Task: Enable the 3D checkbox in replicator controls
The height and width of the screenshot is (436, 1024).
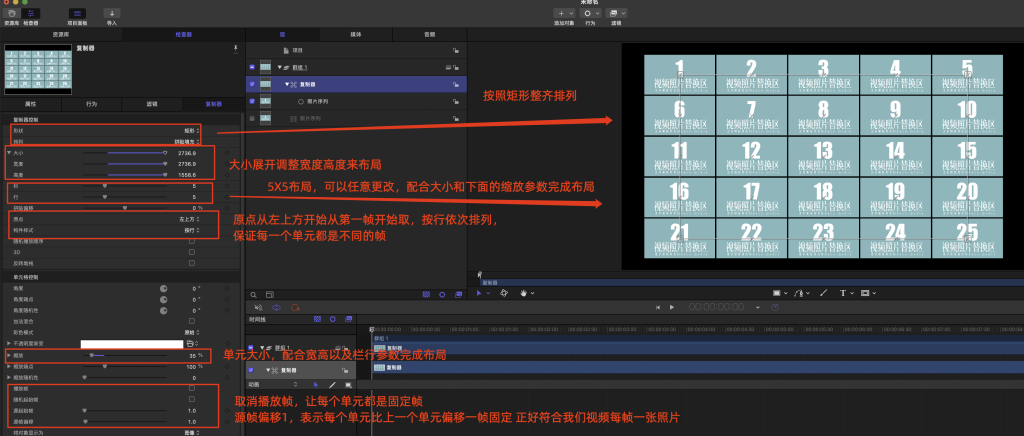Action: pyautogui.click(x=192, y=251)
